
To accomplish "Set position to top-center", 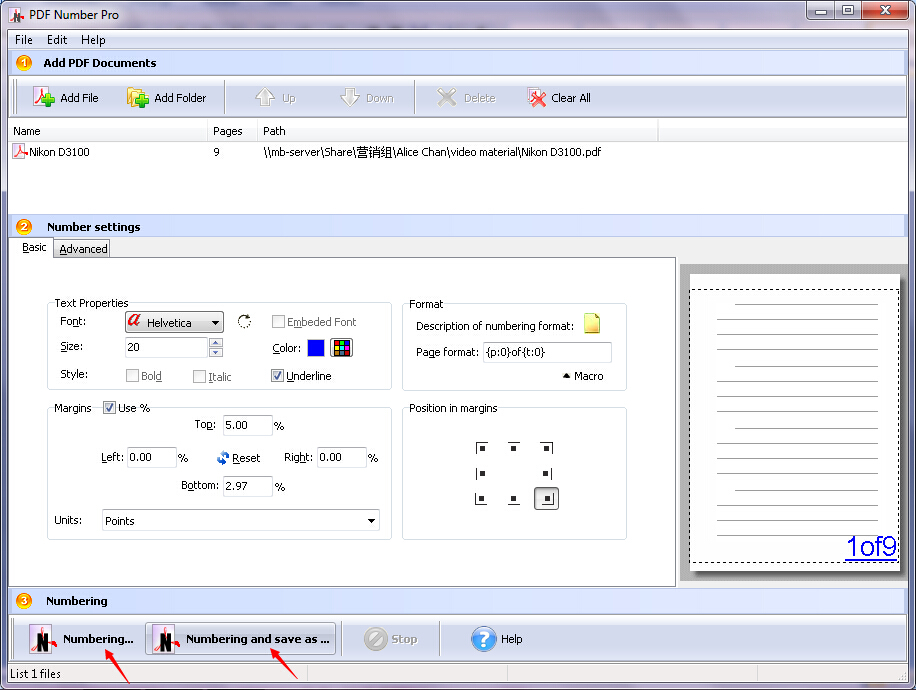I will click(x=513, y=448).
